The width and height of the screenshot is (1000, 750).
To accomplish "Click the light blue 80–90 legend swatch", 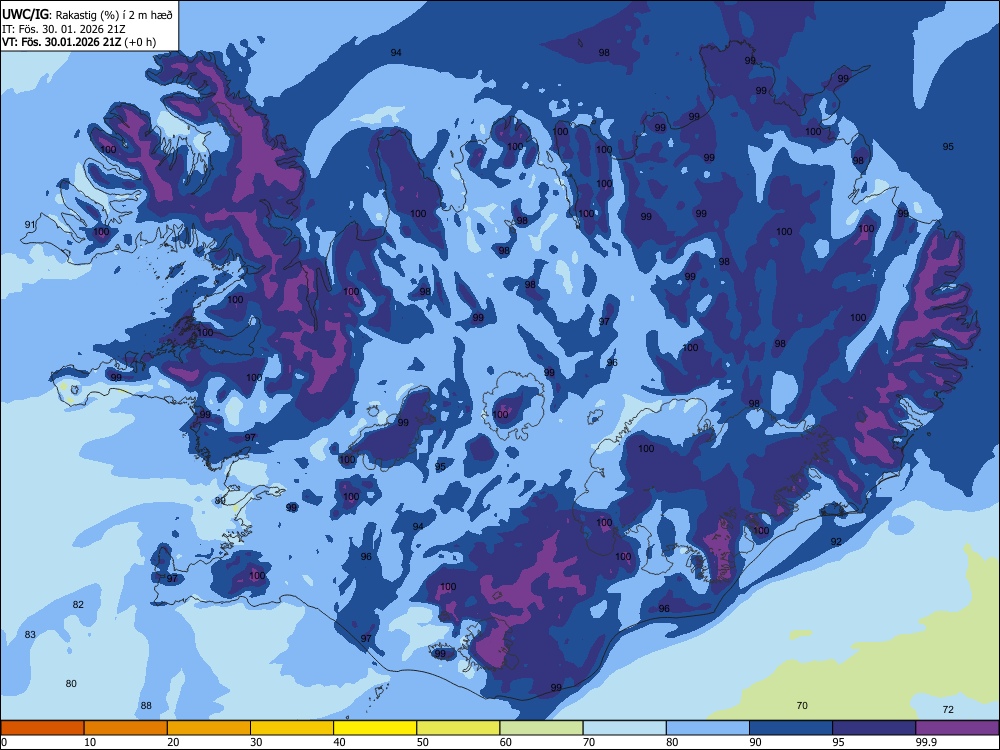I will 708,728.
